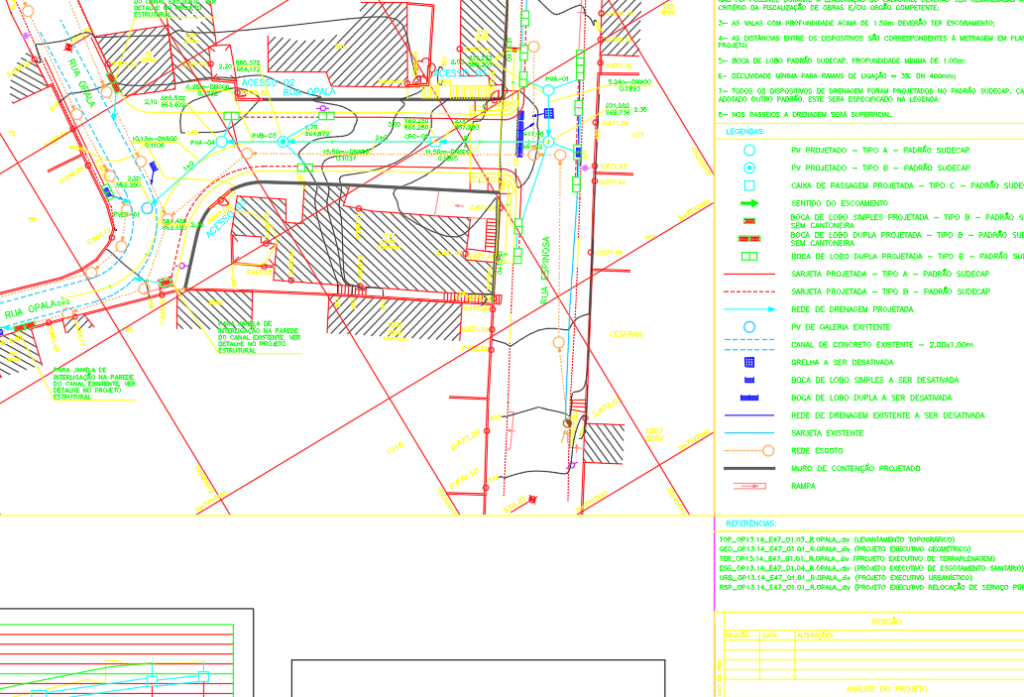Viewport: 1024px width, 697px height.
Task: Select the Muro de Contenção Projetado legend line
Action: 749,468
